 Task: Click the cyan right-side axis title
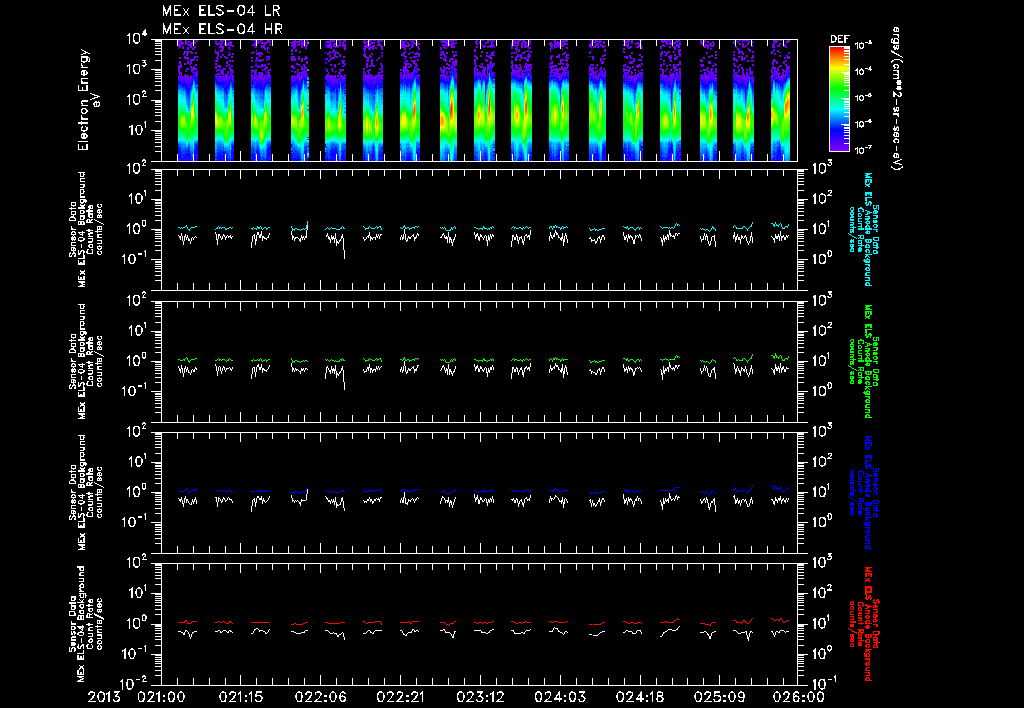tap(863, 229)
